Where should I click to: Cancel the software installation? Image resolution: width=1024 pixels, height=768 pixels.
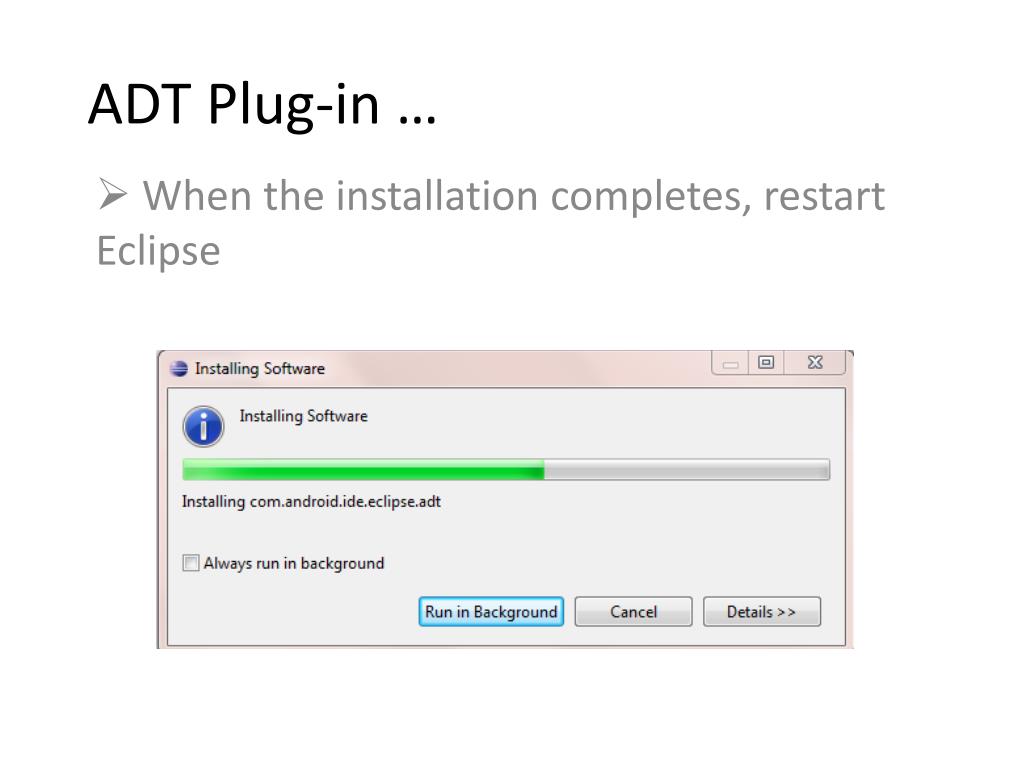click(633, 612)
